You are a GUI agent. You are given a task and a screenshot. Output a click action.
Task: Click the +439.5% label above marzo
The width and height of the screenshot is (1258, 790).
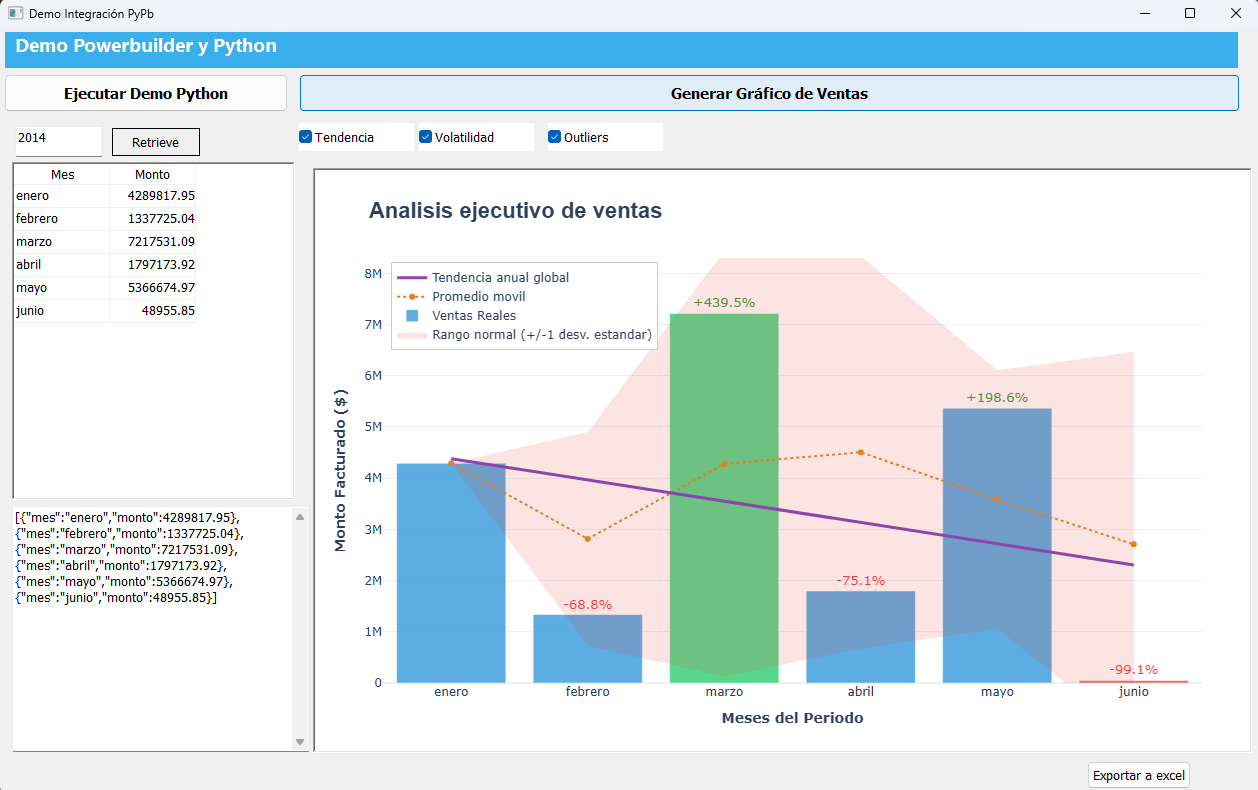(x=724, y=302)
